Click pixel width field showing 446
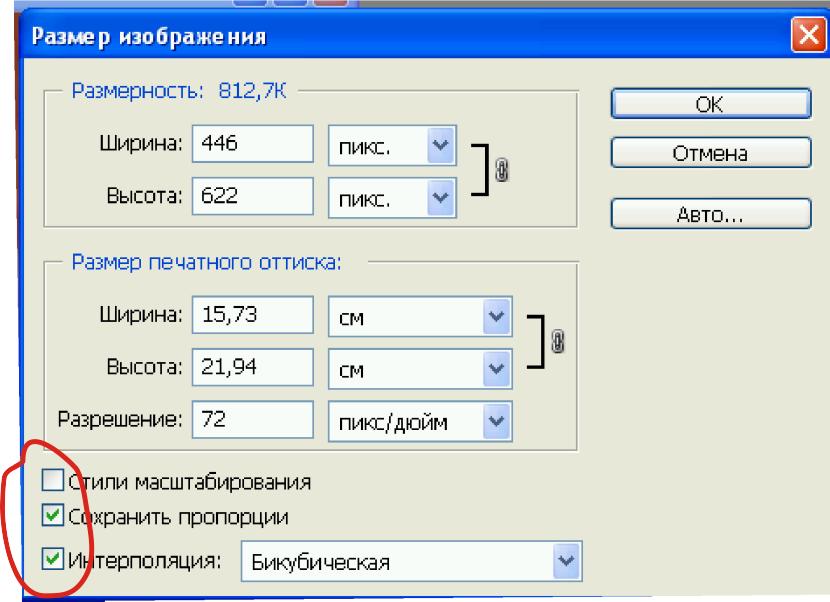 click(252, 143)
